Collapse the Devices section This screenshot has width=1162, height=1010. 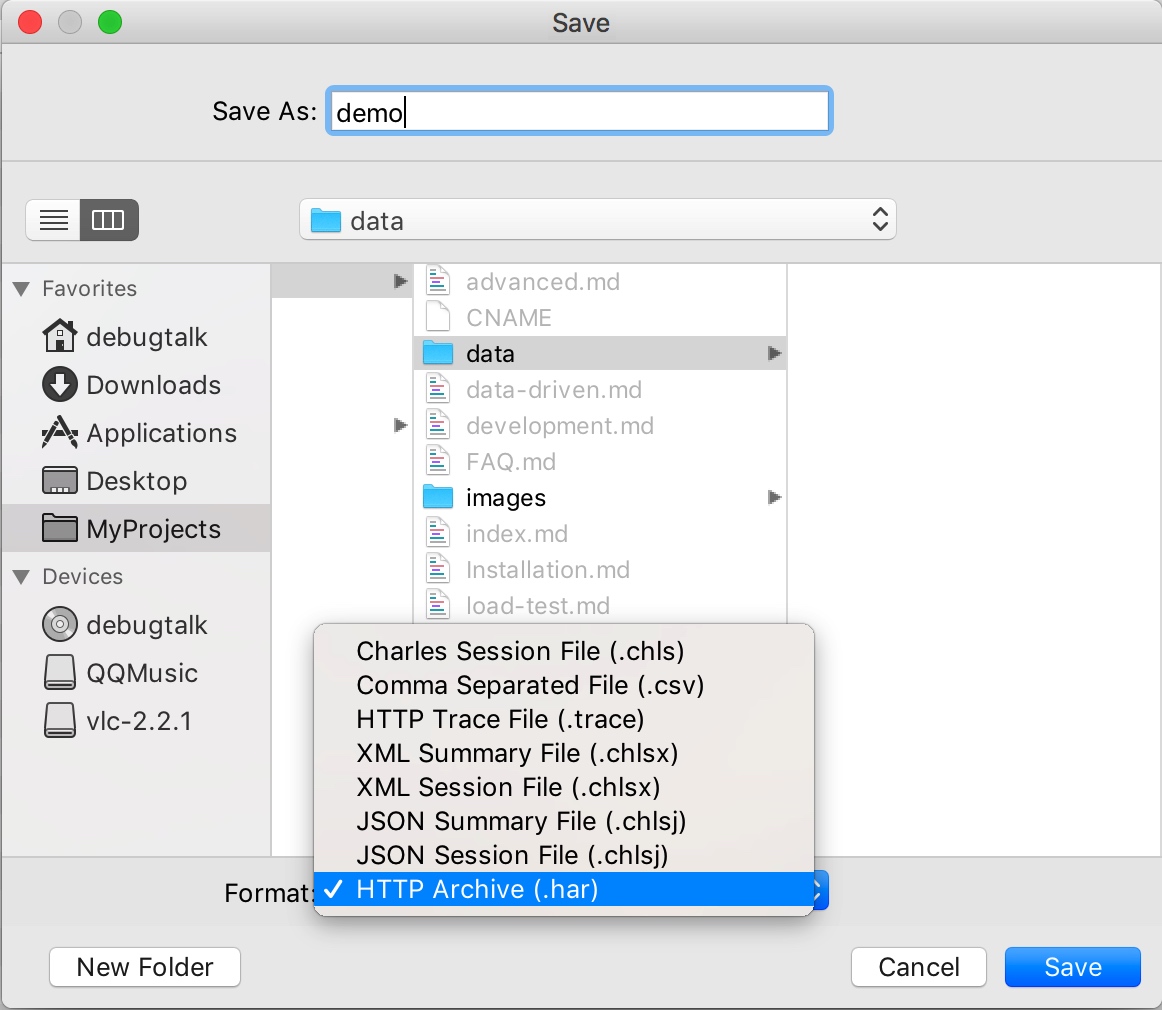[x=21, y=577]
